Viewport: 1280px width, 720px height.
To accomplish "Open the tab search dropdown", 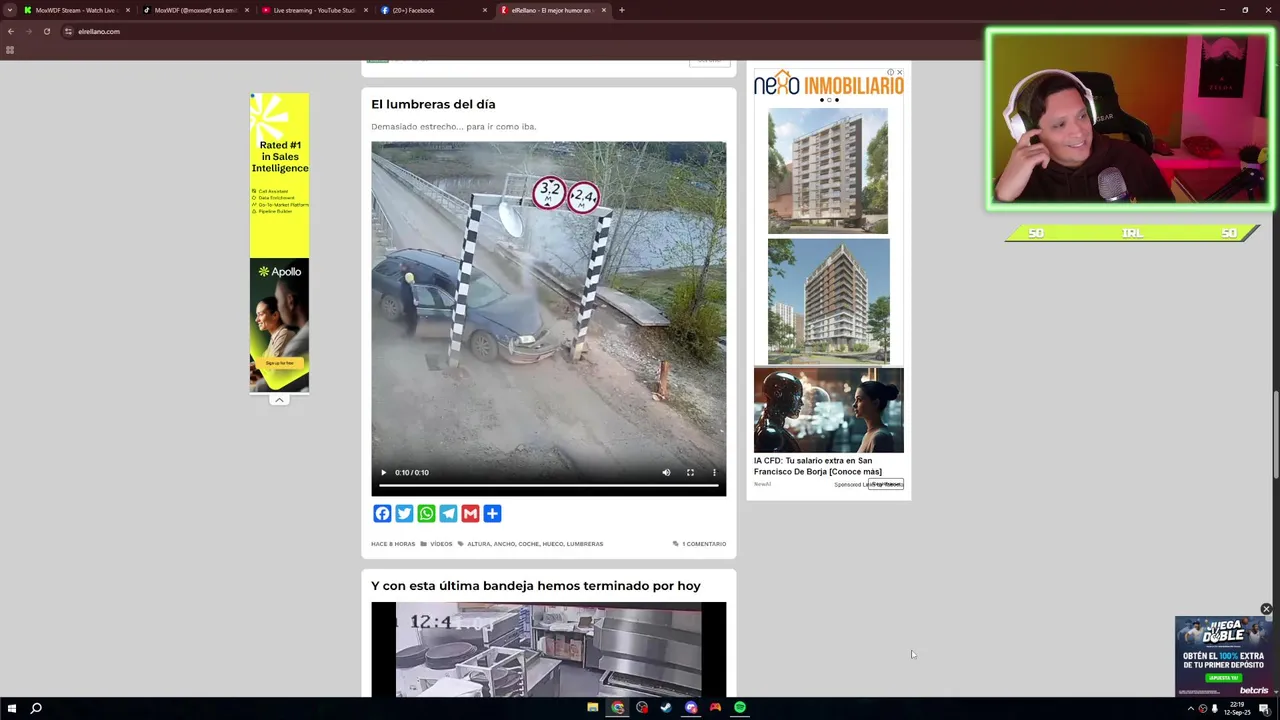I will (10, 10).
